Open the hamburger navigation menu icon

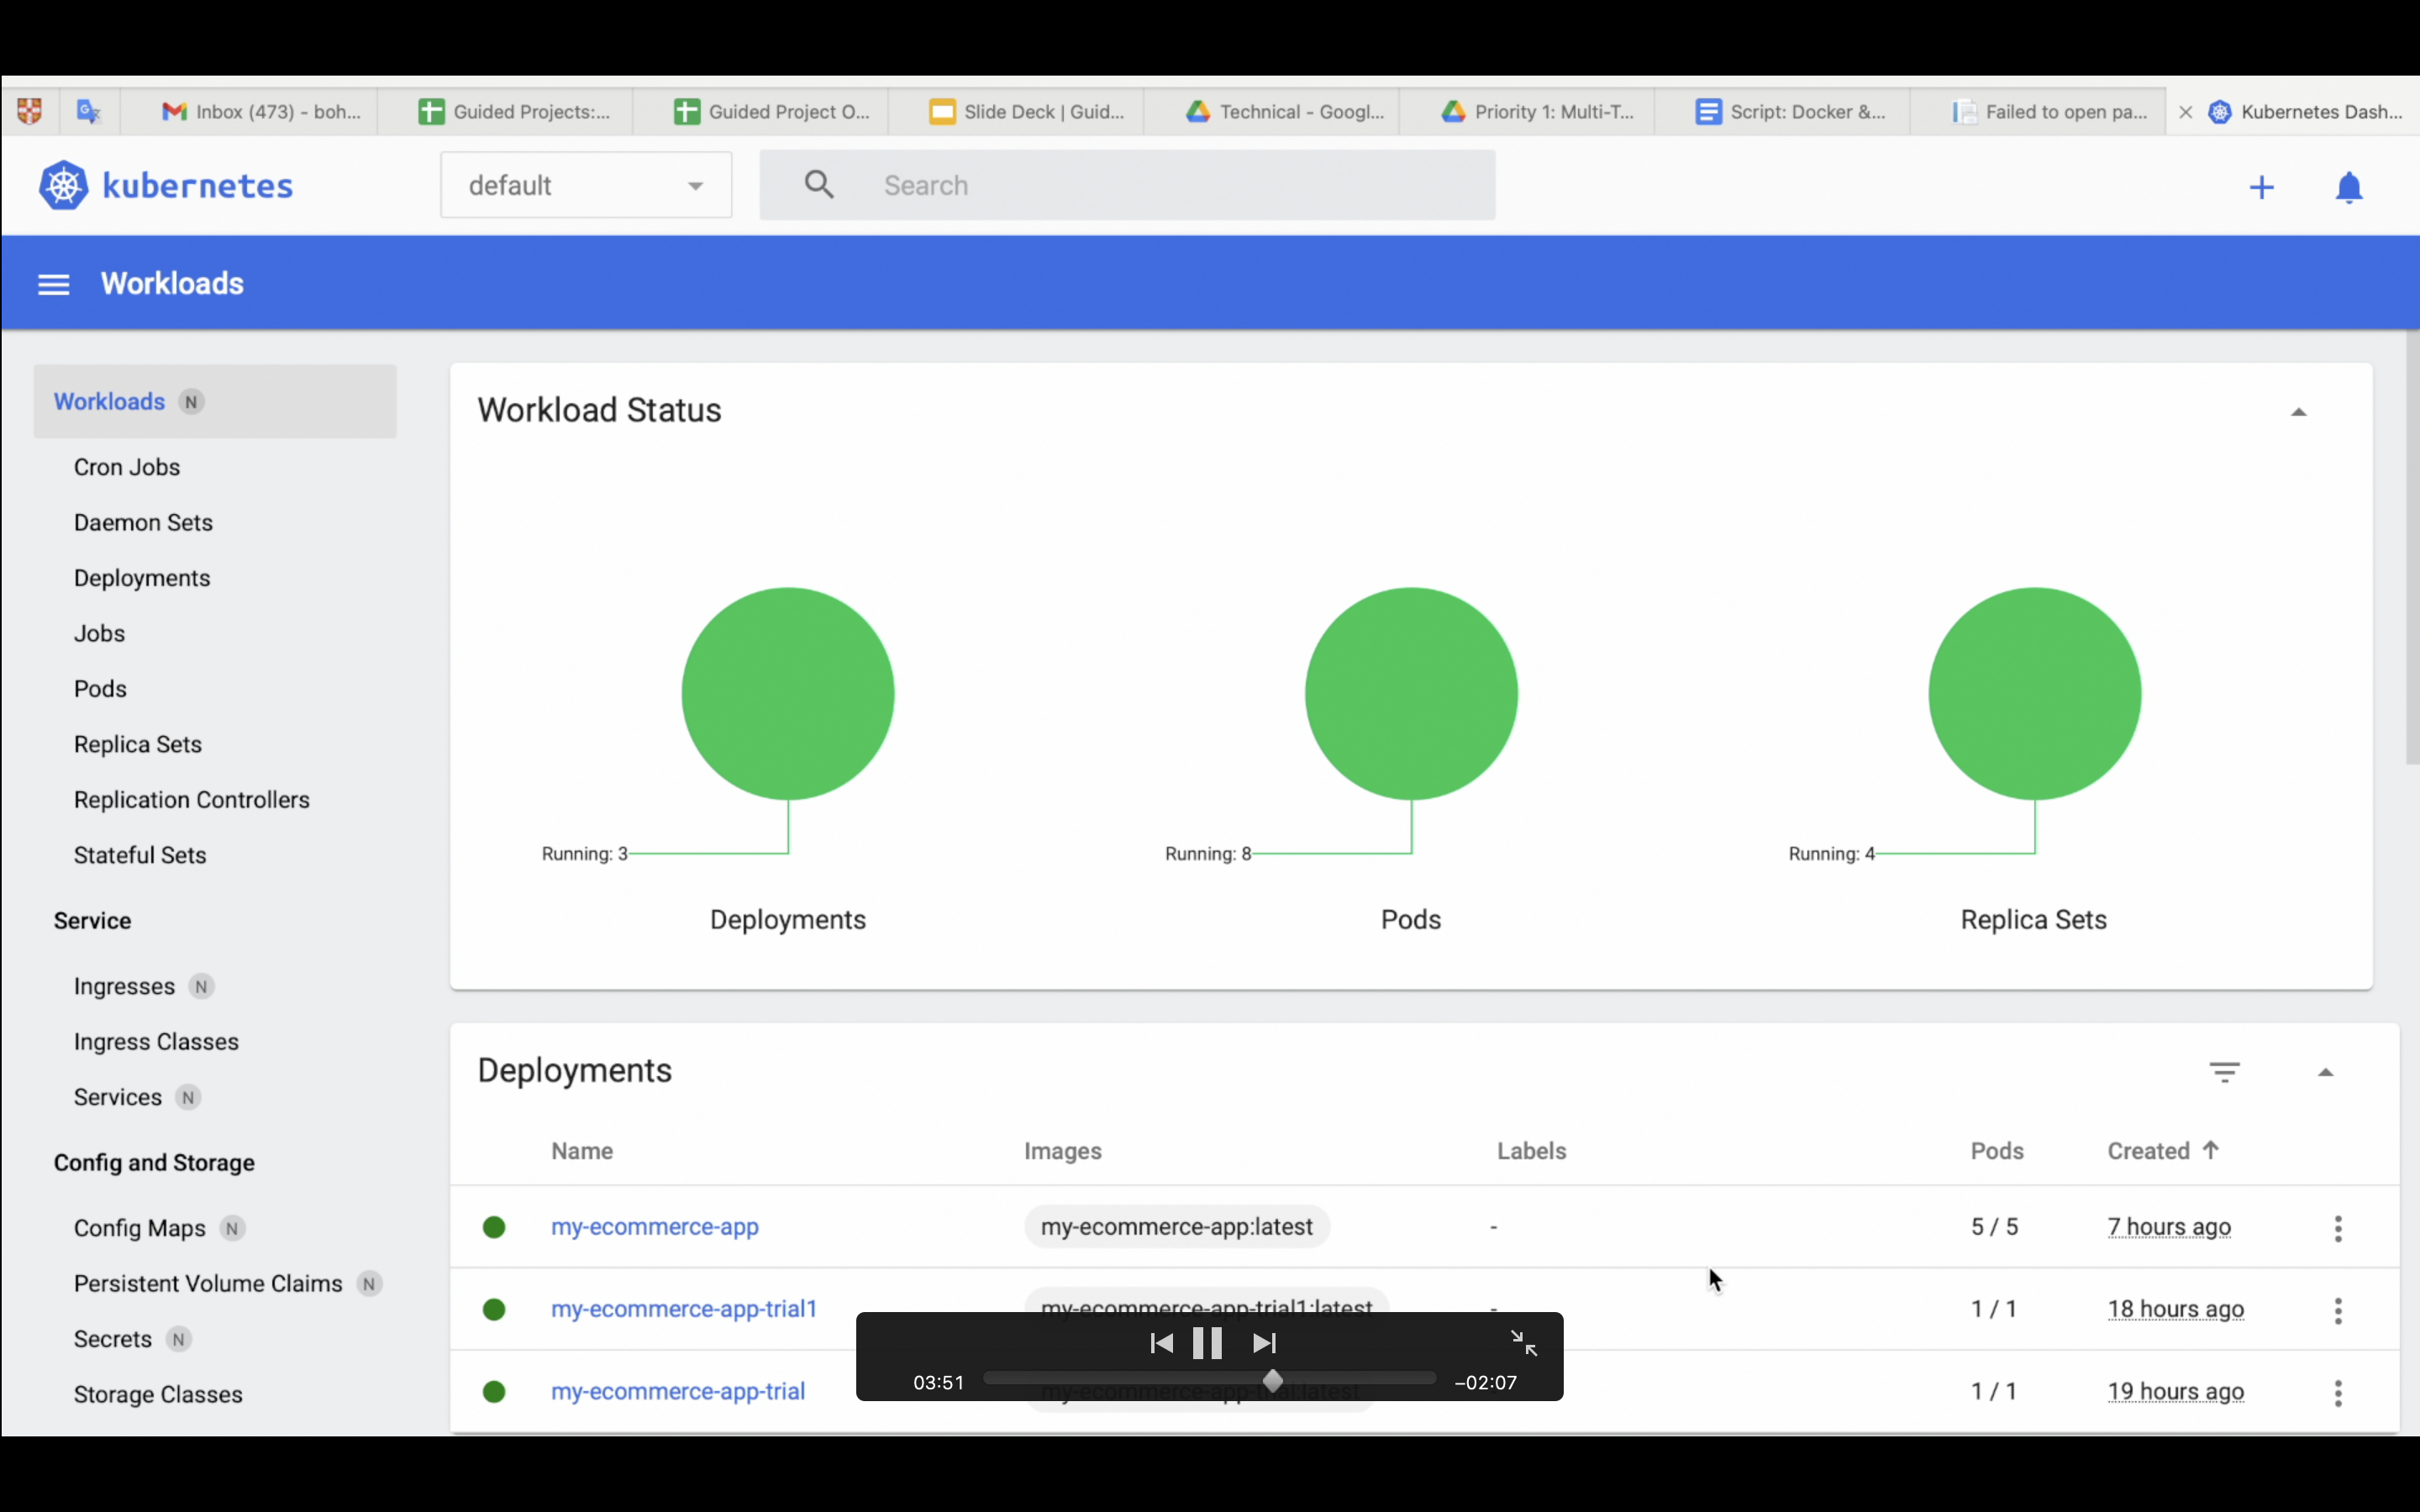click(53, 285)
